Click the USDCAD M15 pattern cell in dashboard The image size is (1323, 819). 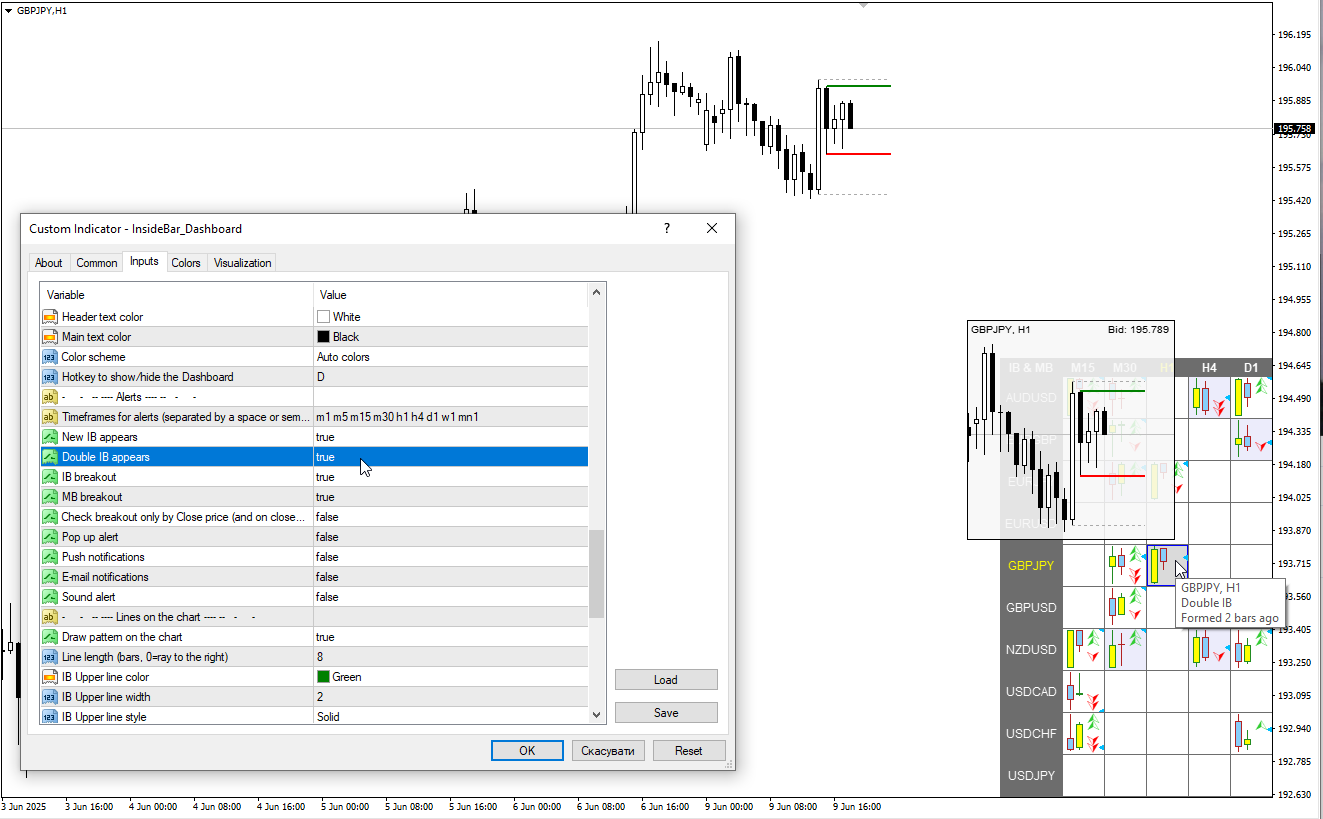point(1083,691)
